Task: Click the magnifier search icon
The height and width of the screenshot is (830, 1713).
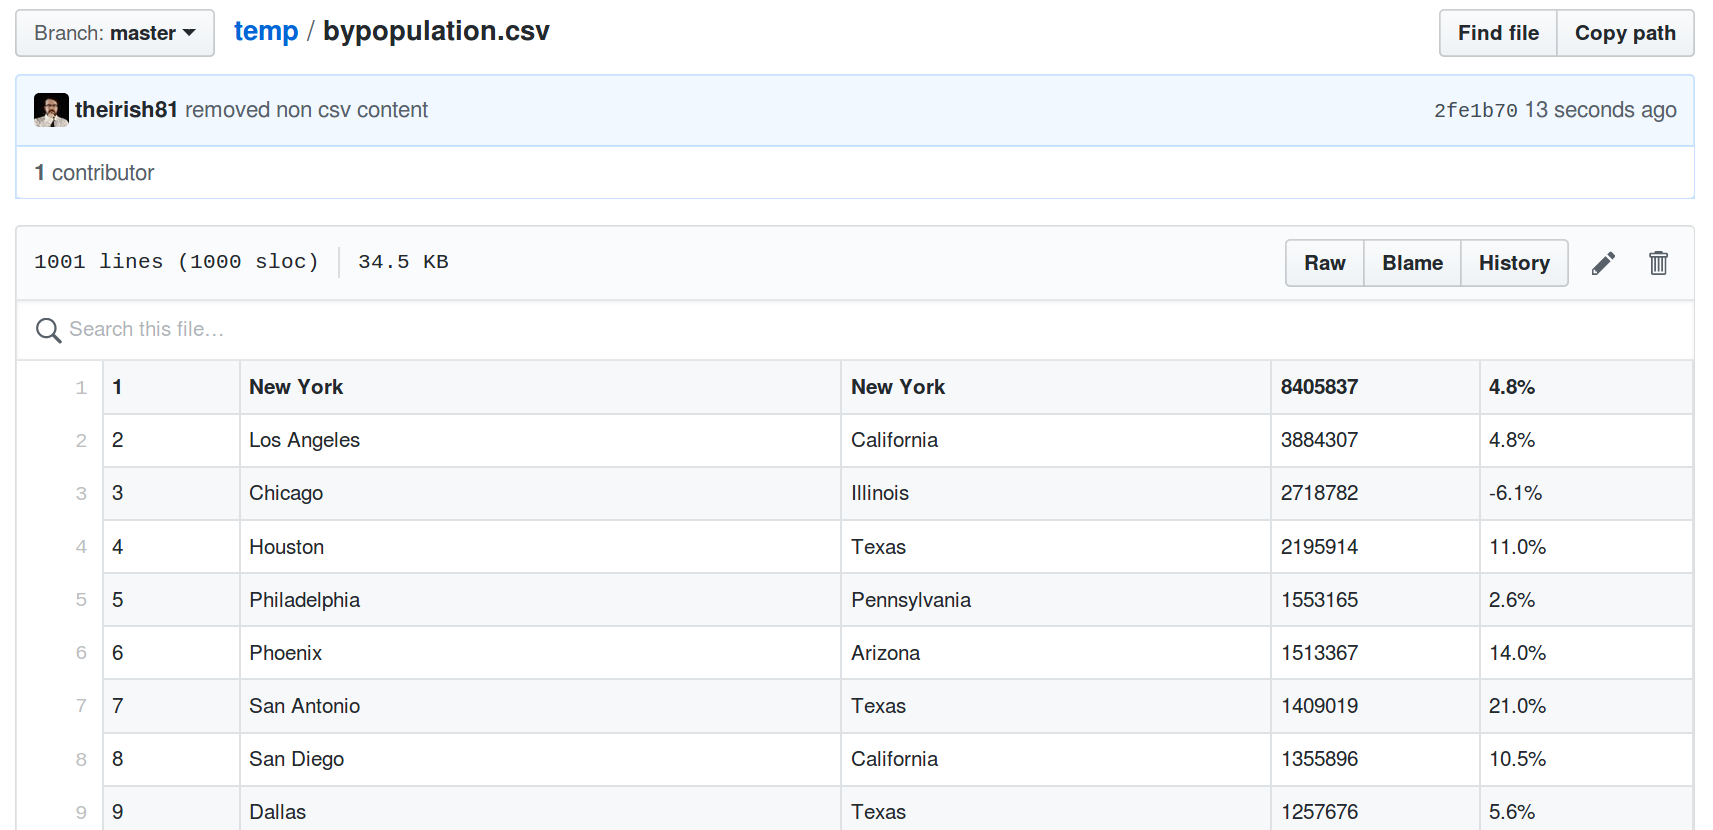Action: [48, 330]
